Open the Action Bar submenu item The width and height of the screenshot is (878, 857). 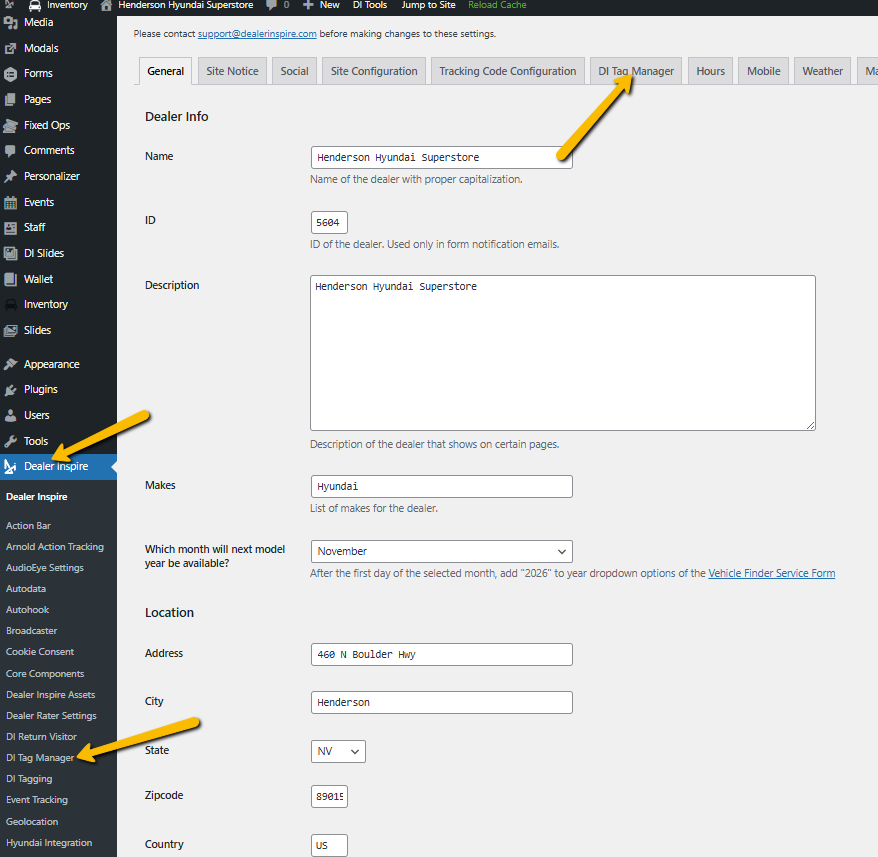[29, 525]
